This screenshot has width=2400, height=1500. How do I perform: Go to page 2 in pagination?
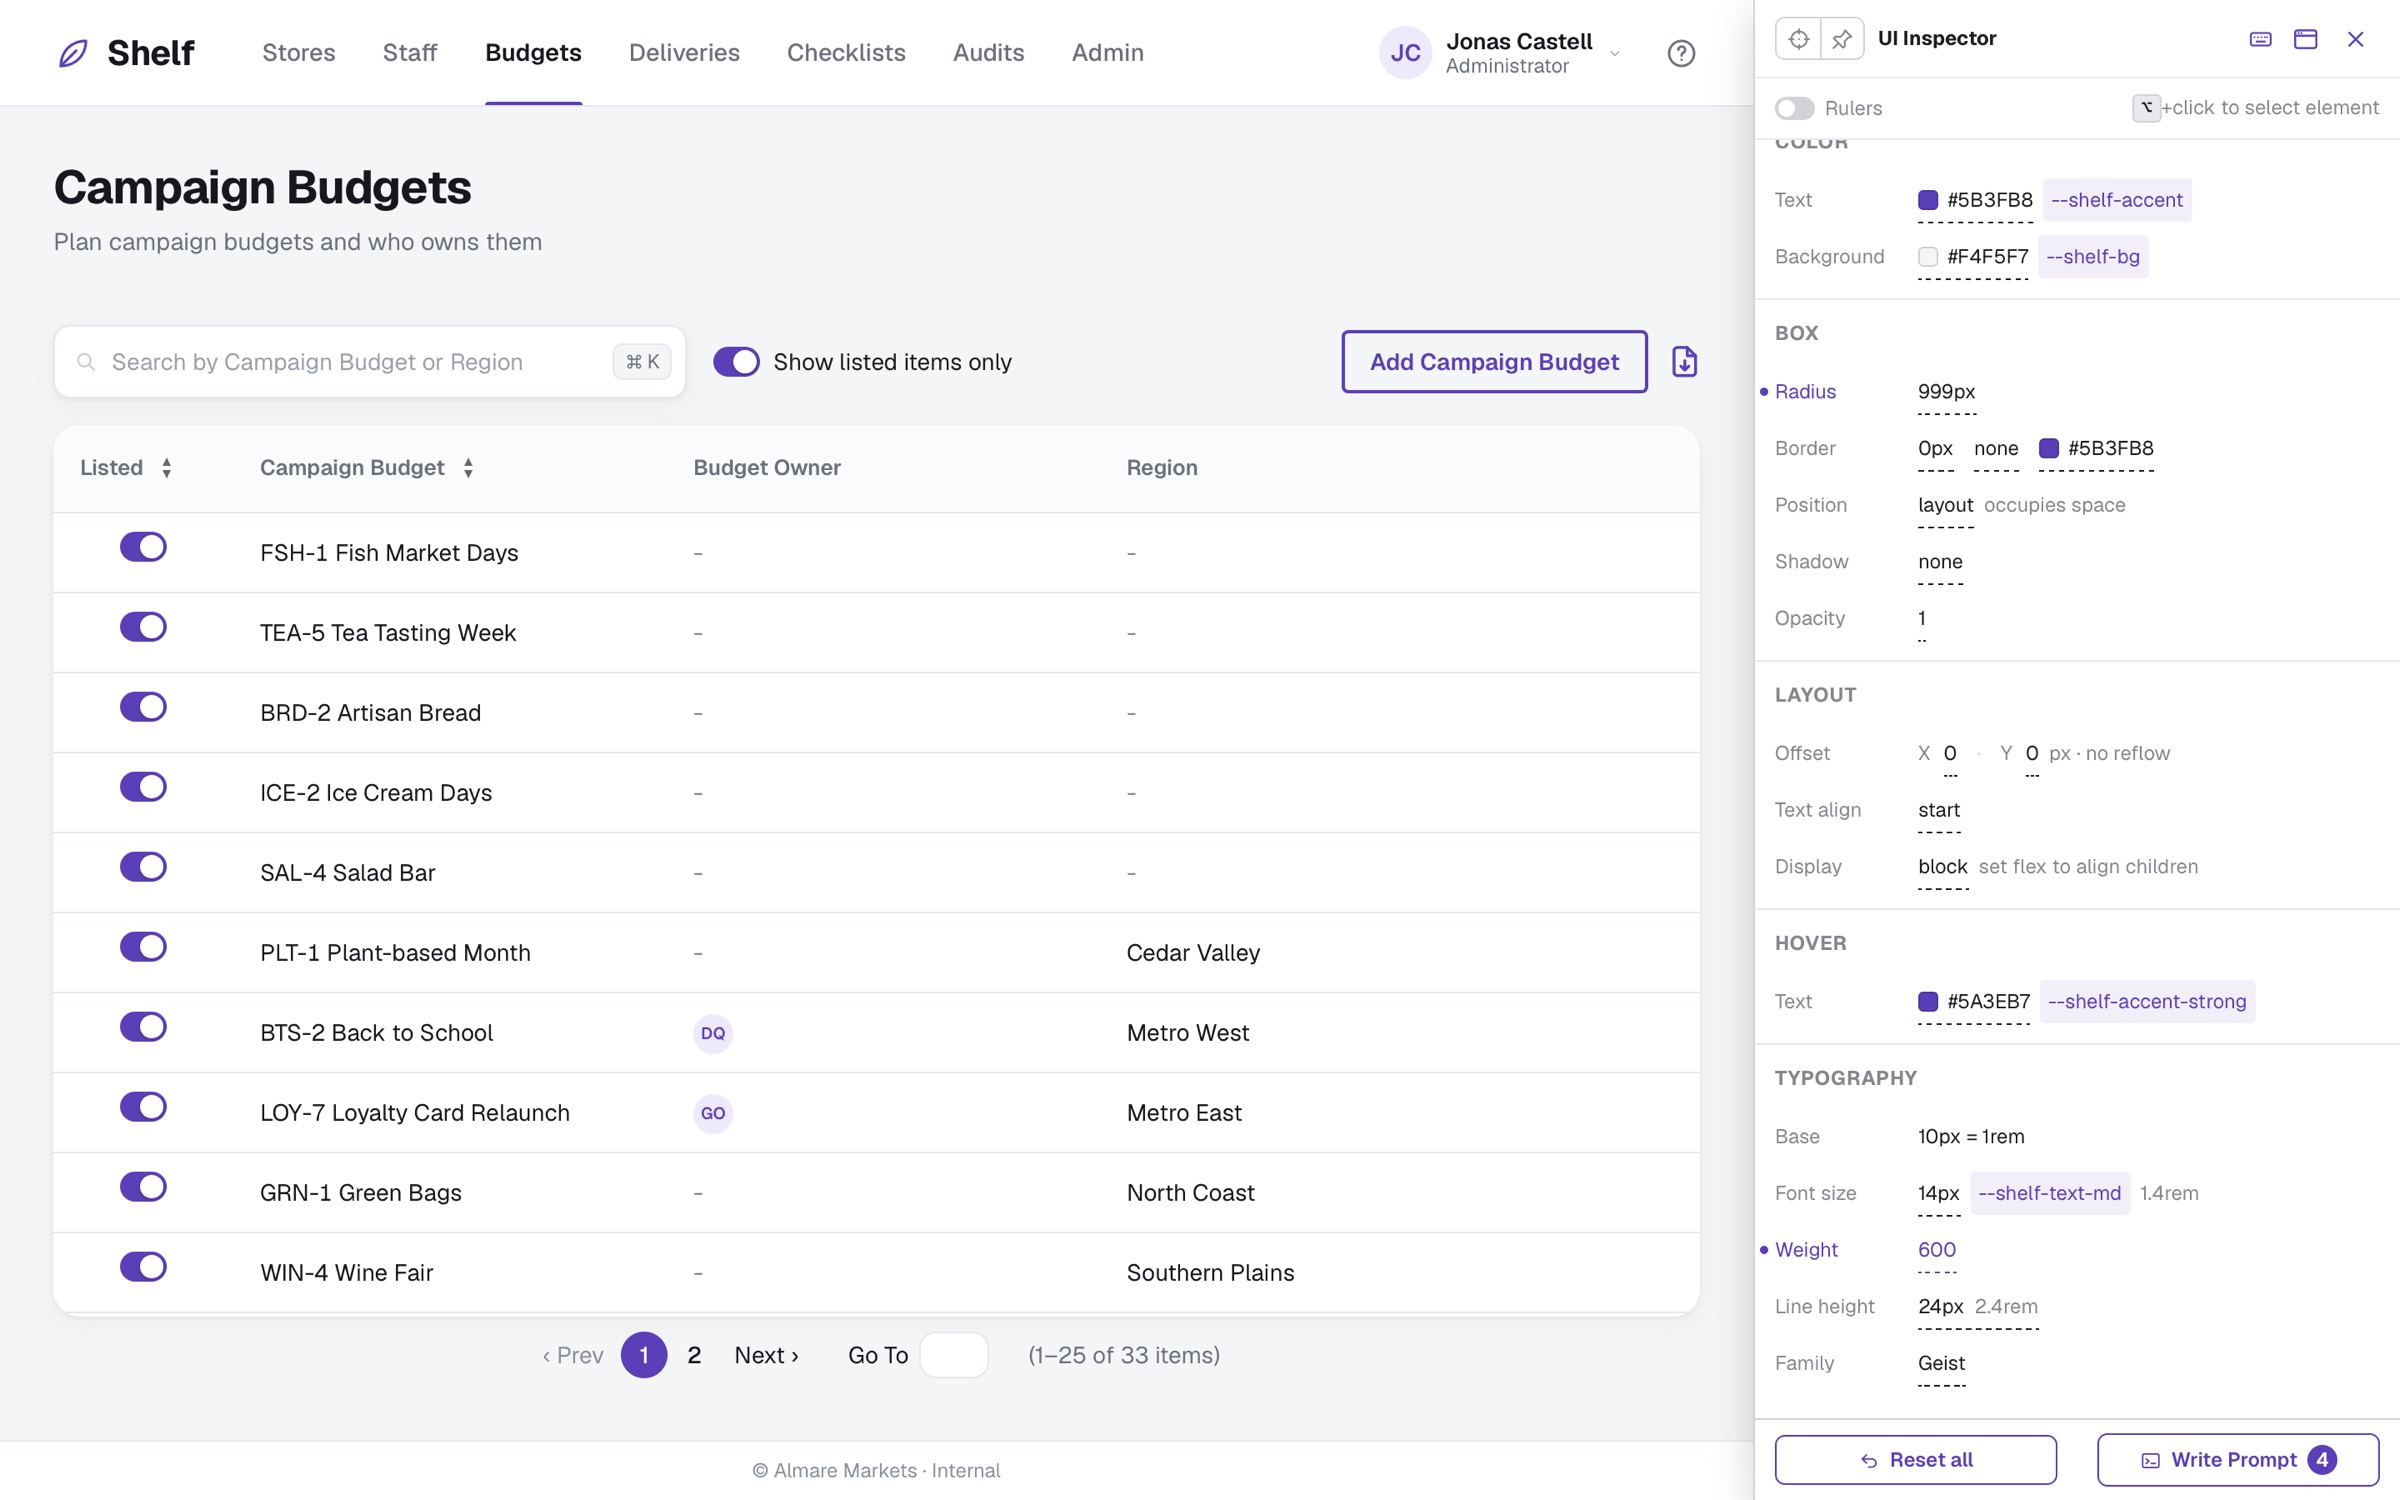(x=694, y=1355)
